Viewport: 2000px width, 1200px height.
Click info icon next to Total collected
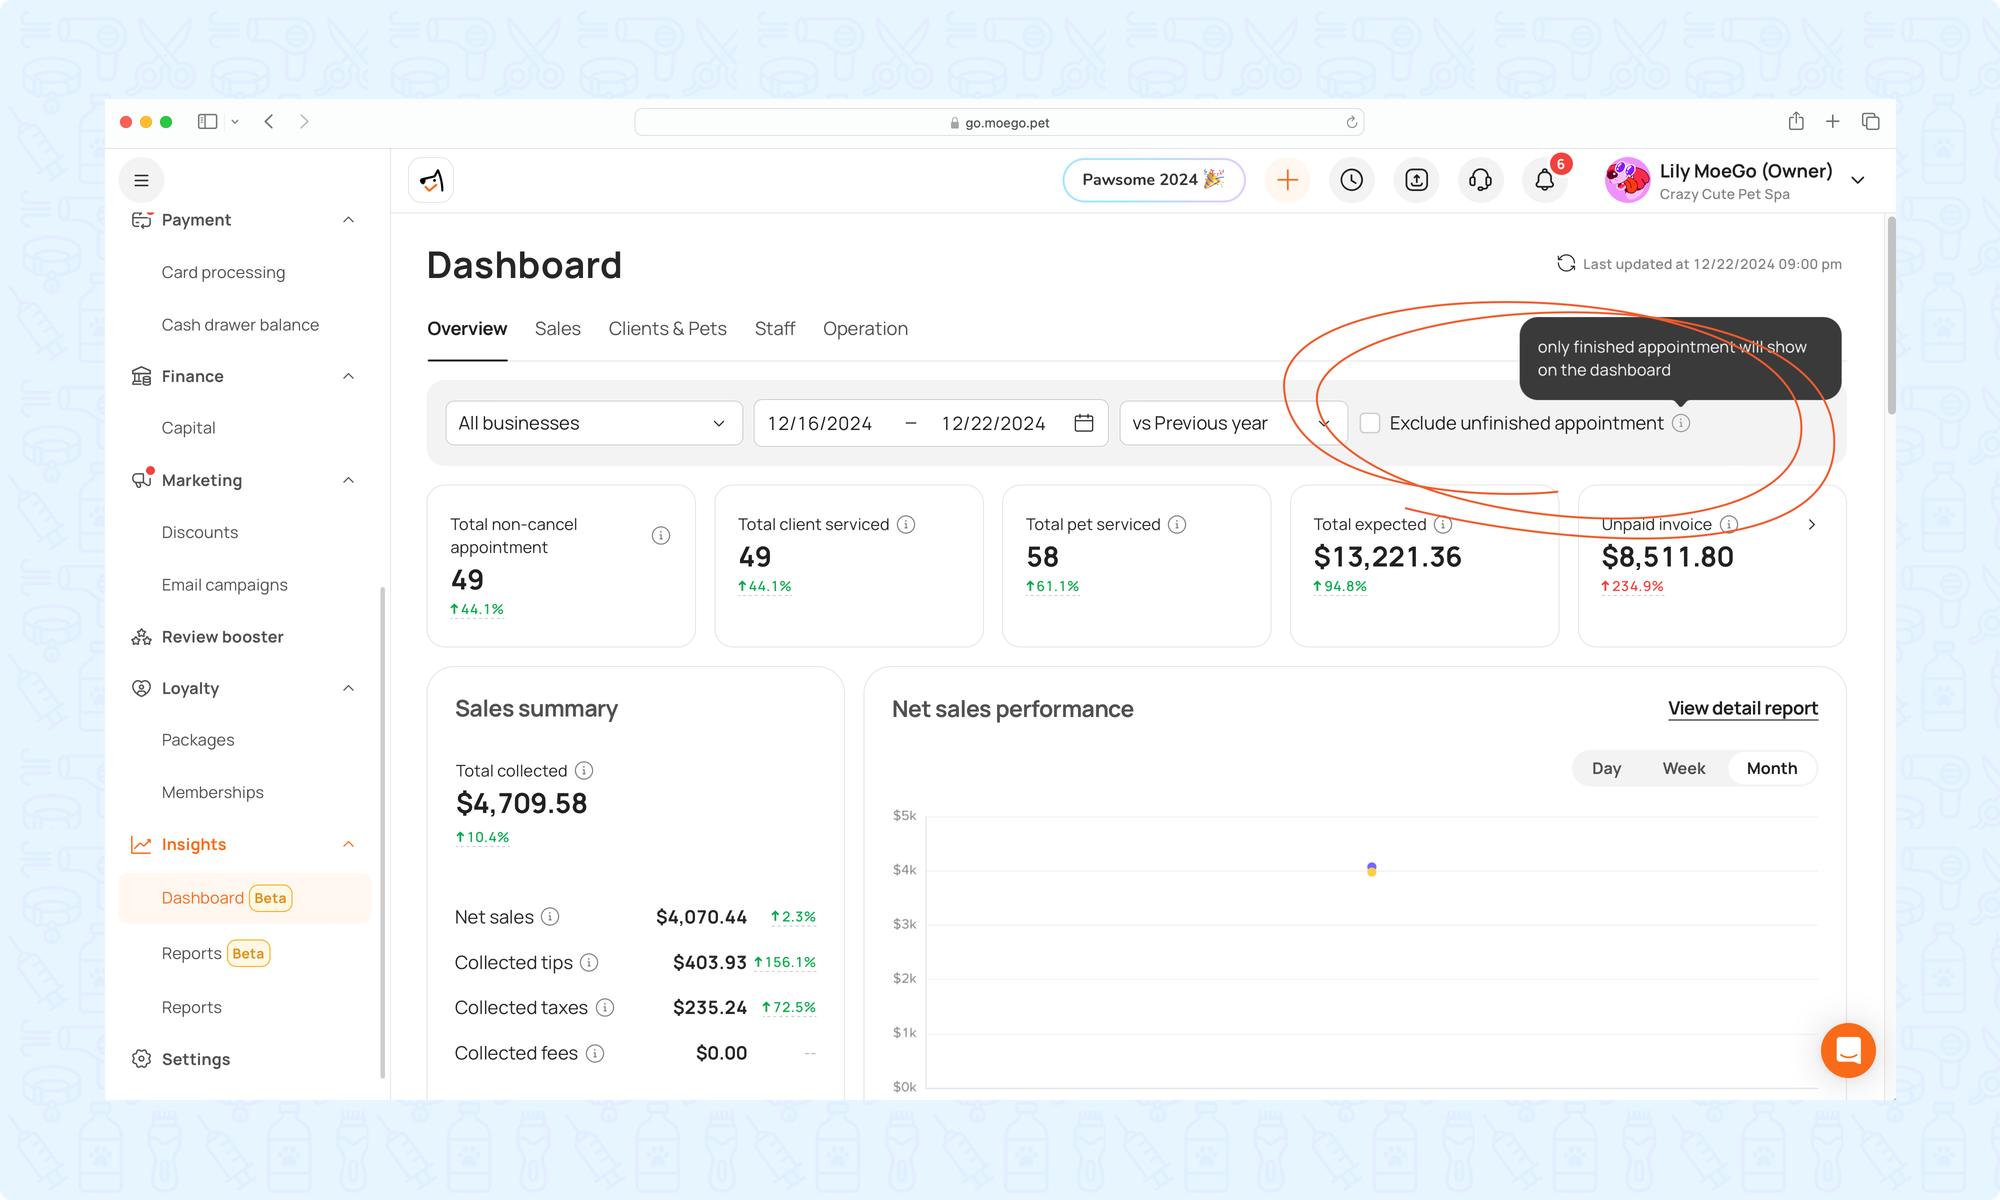click(x=584, y=770)
